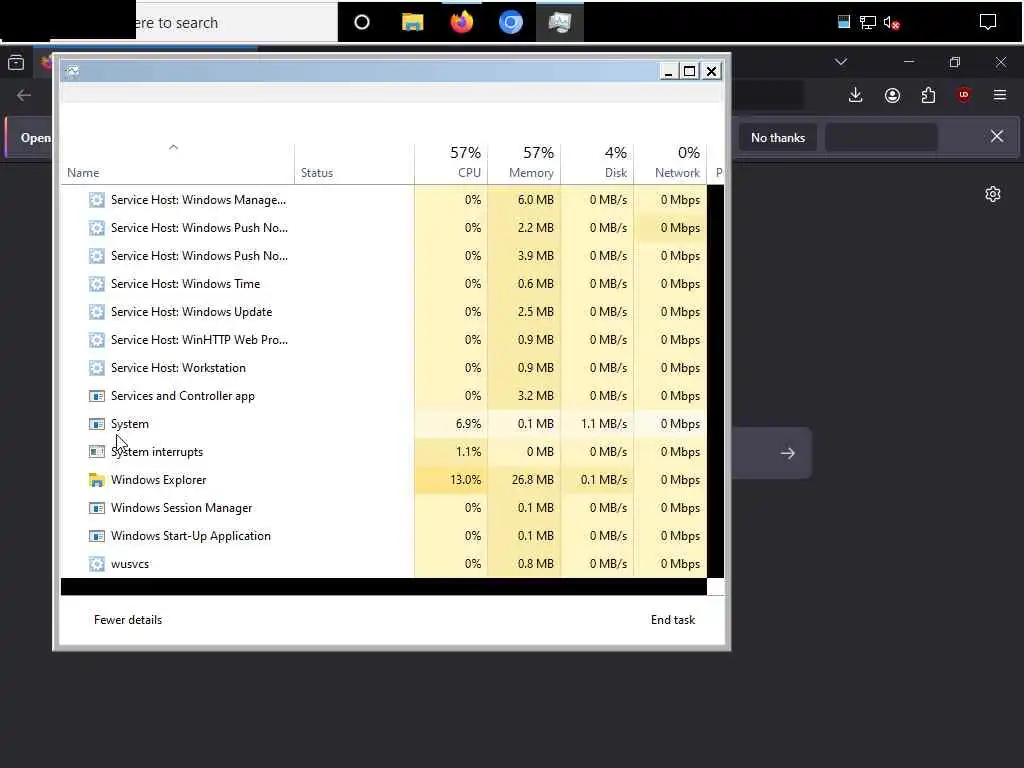
Task: Select Windows Start-Up Application row
Action: coord(384,536)
